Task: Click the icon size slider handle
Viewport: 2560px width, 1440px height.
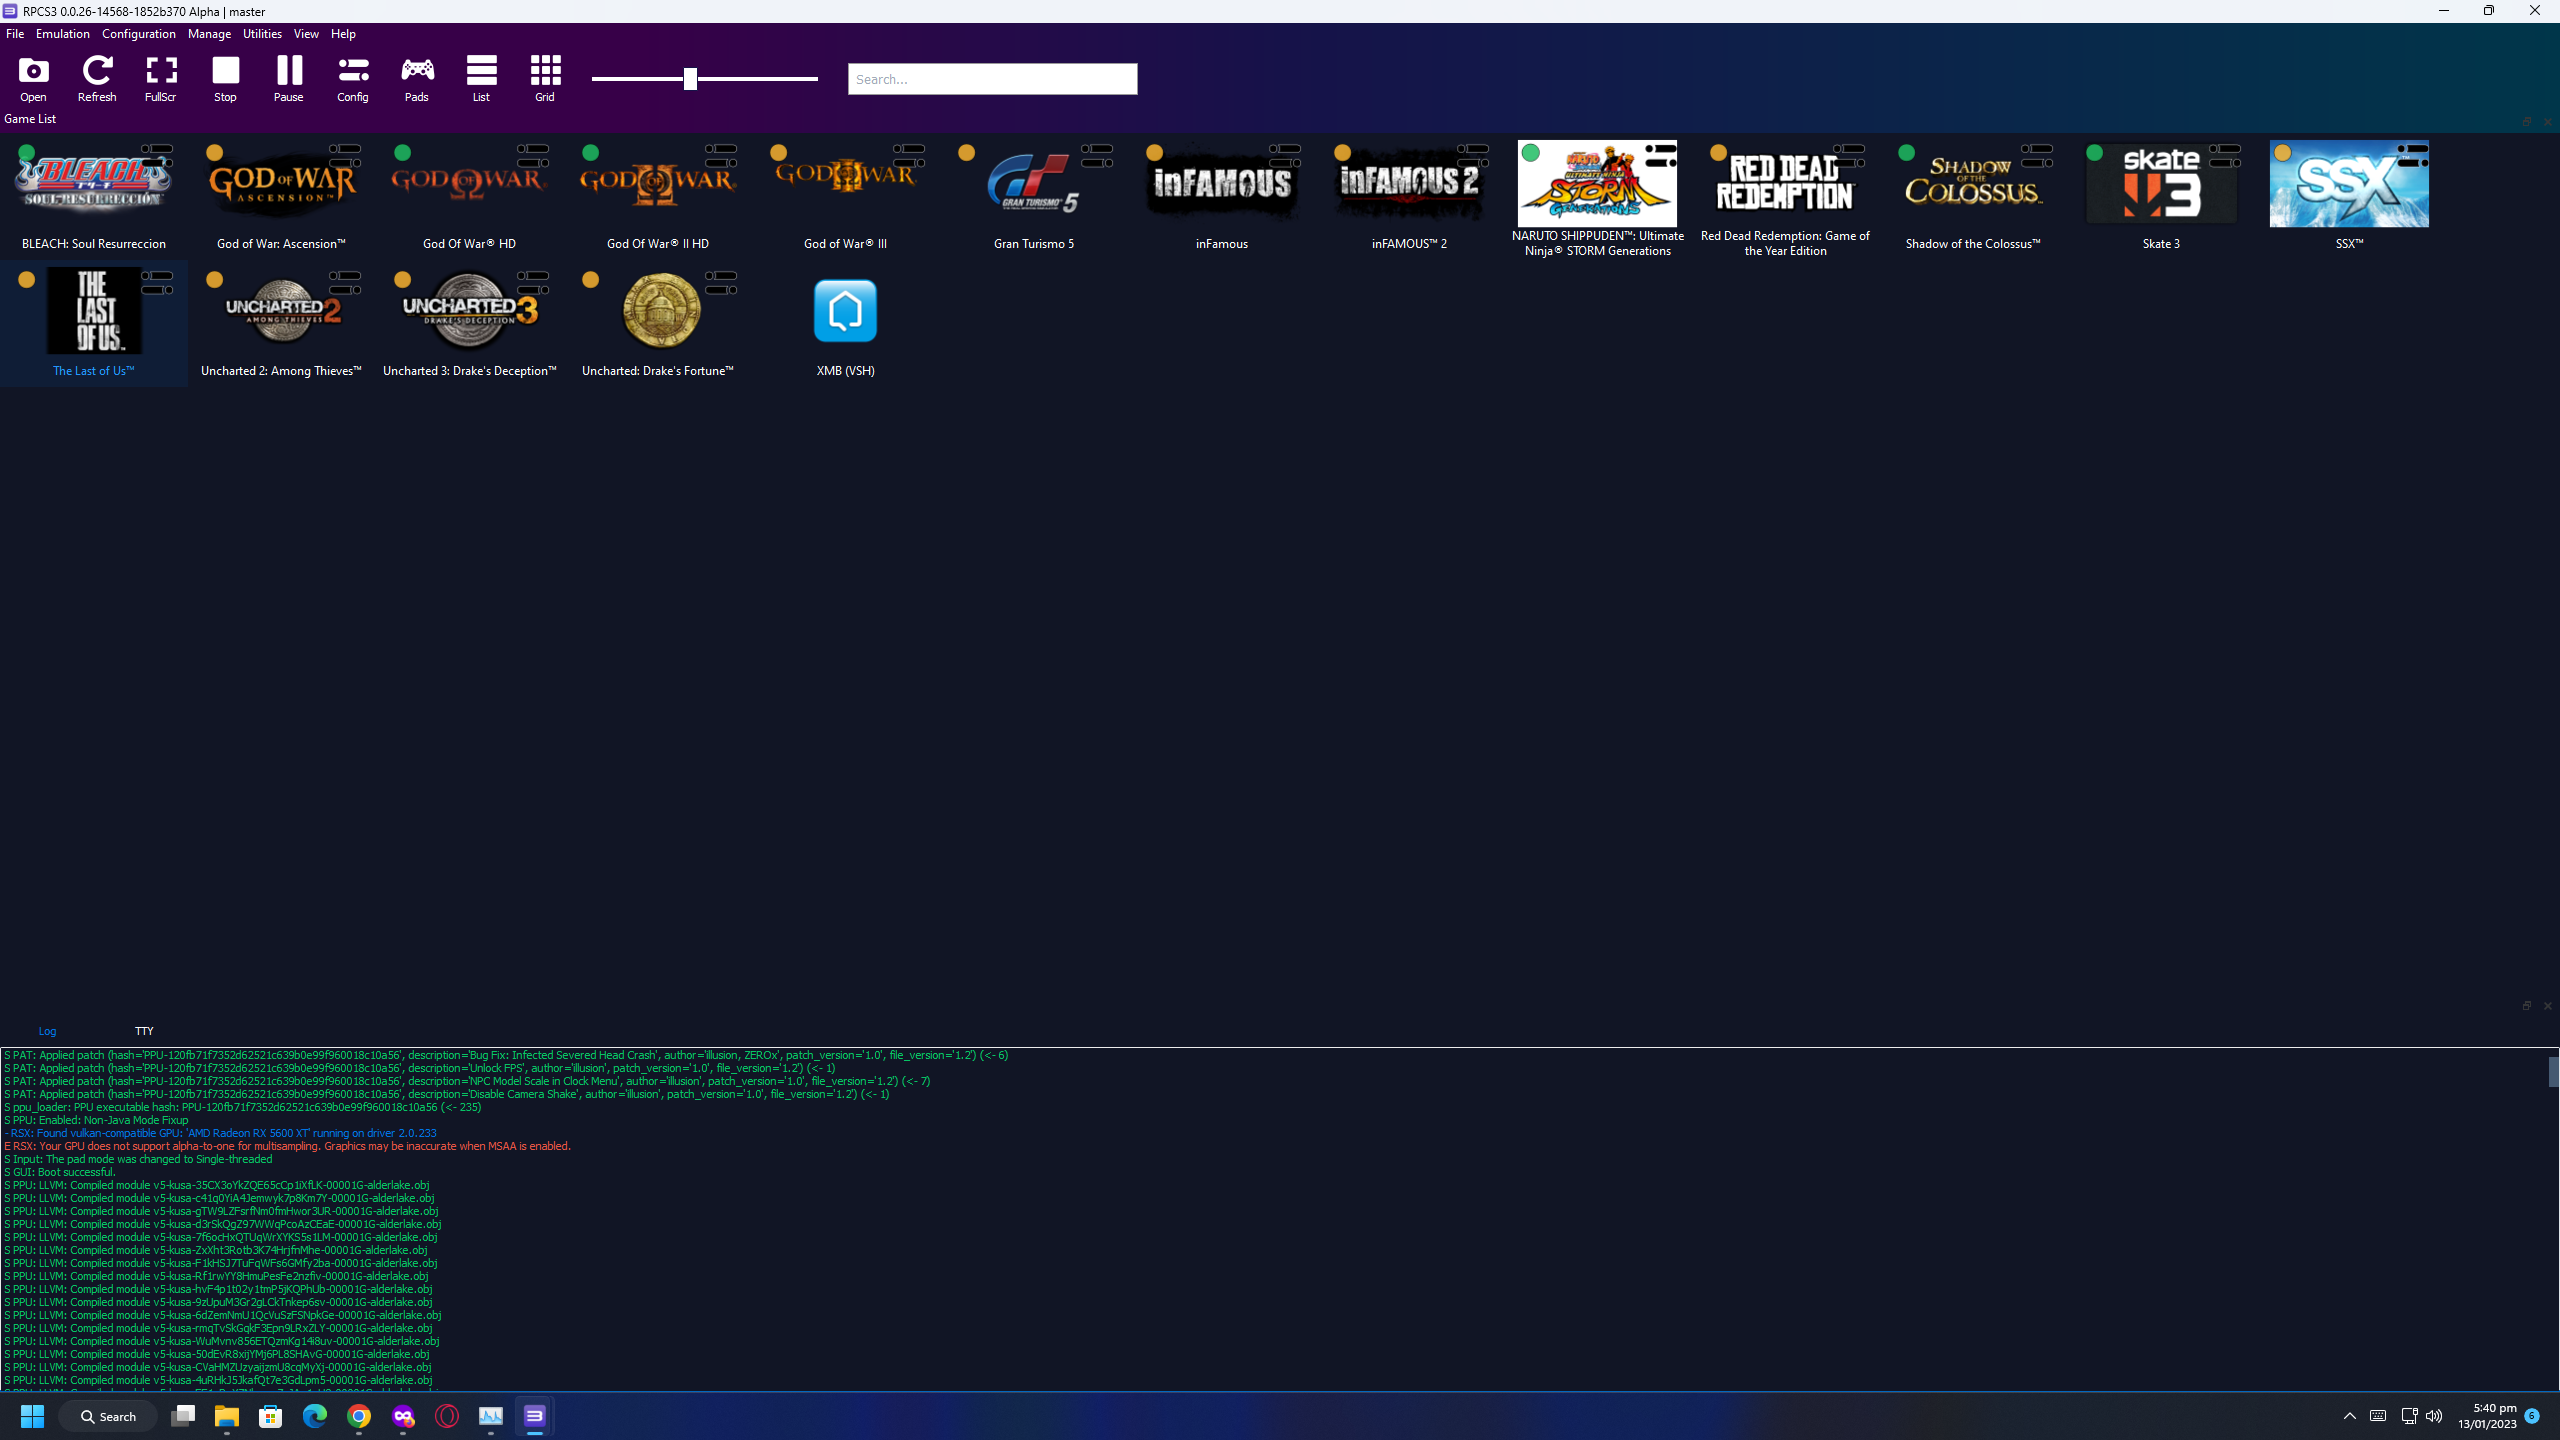Action: tap(690, 79)
